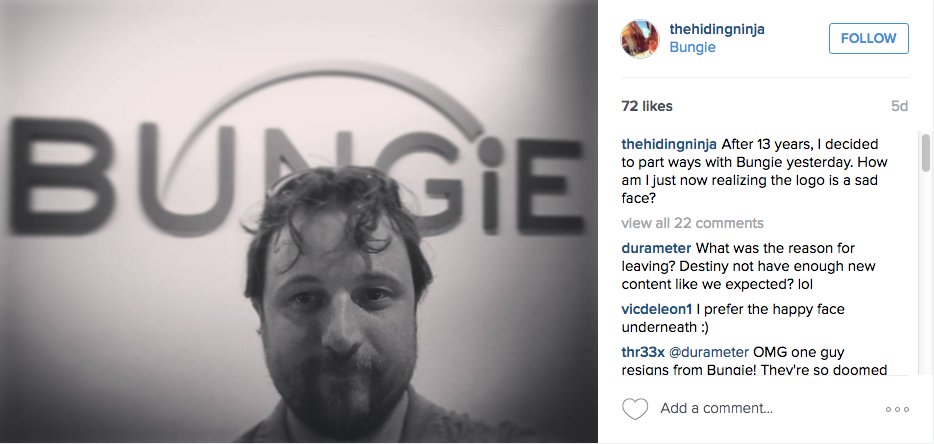Click the post caption text about leaving Bungie
Image resolution: width=934 pixels, height=444 pixels.
pyautogui.click(x=750, y=171)
